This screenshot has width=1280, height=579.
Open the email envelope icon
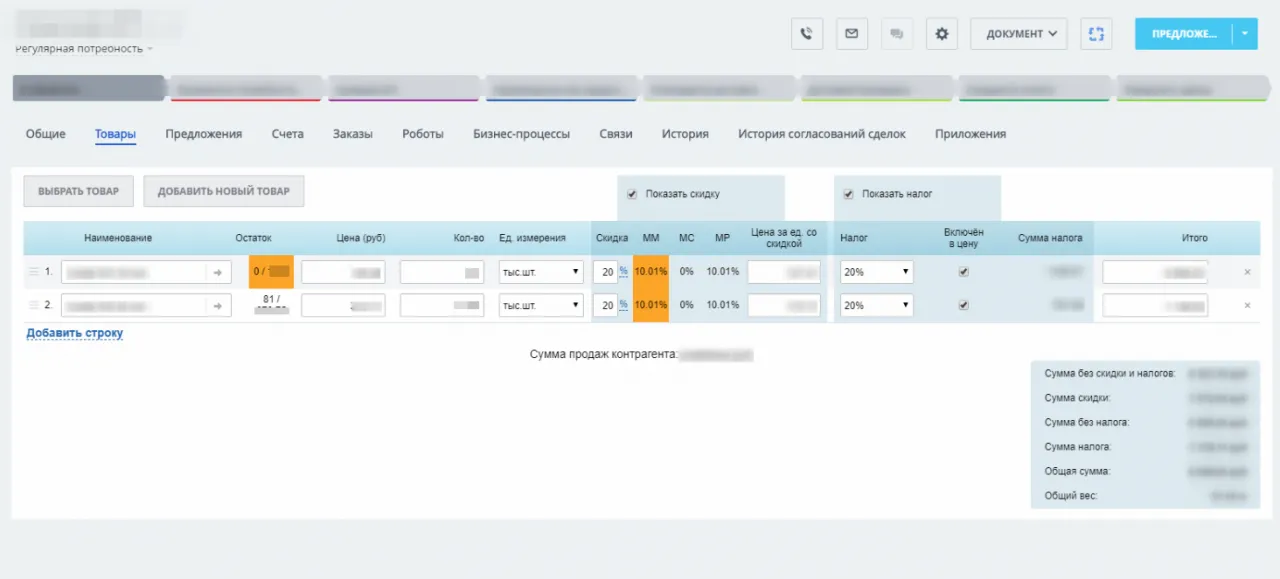[x=851, y=33]
